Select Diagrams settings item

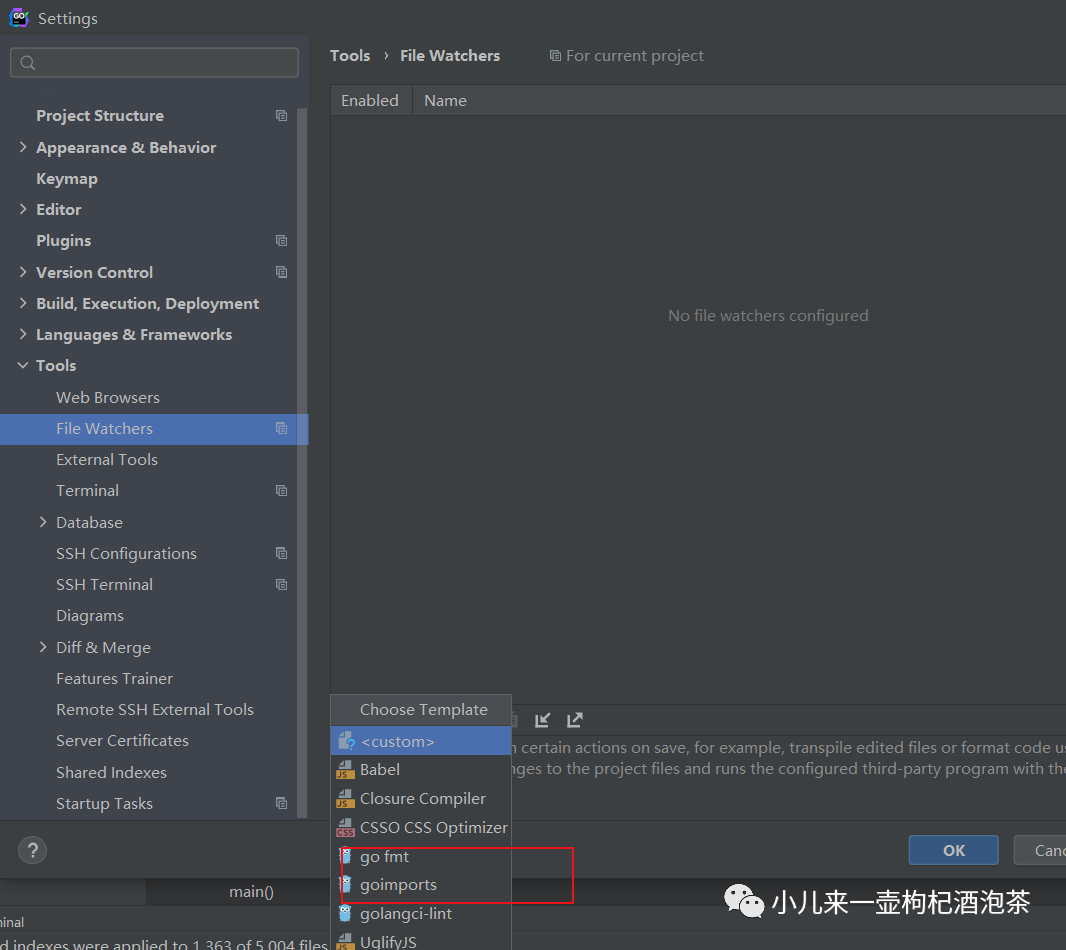90,615
